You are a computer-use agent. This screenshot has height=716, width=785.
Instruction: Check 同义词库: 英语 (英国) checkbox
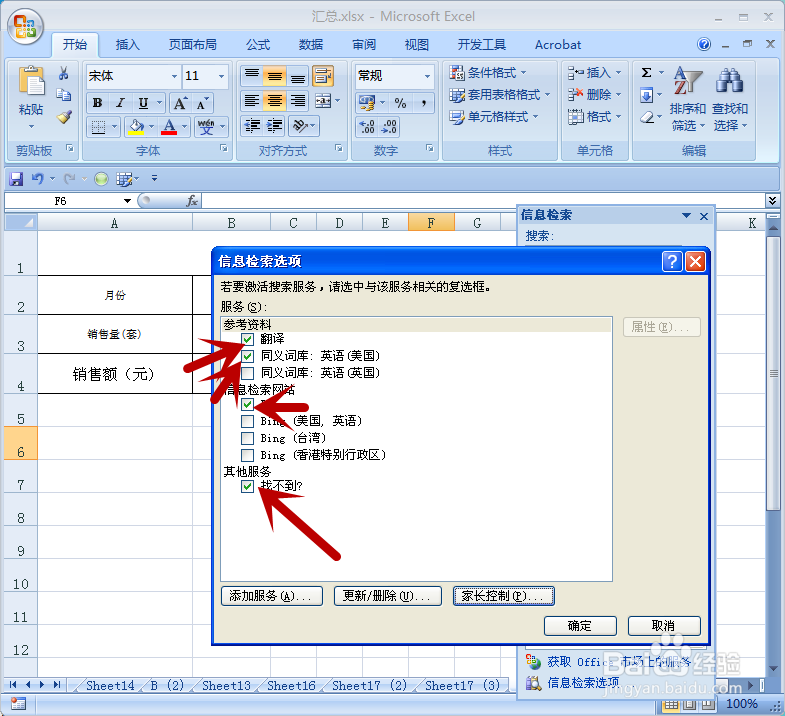click(x=247, y=373)
